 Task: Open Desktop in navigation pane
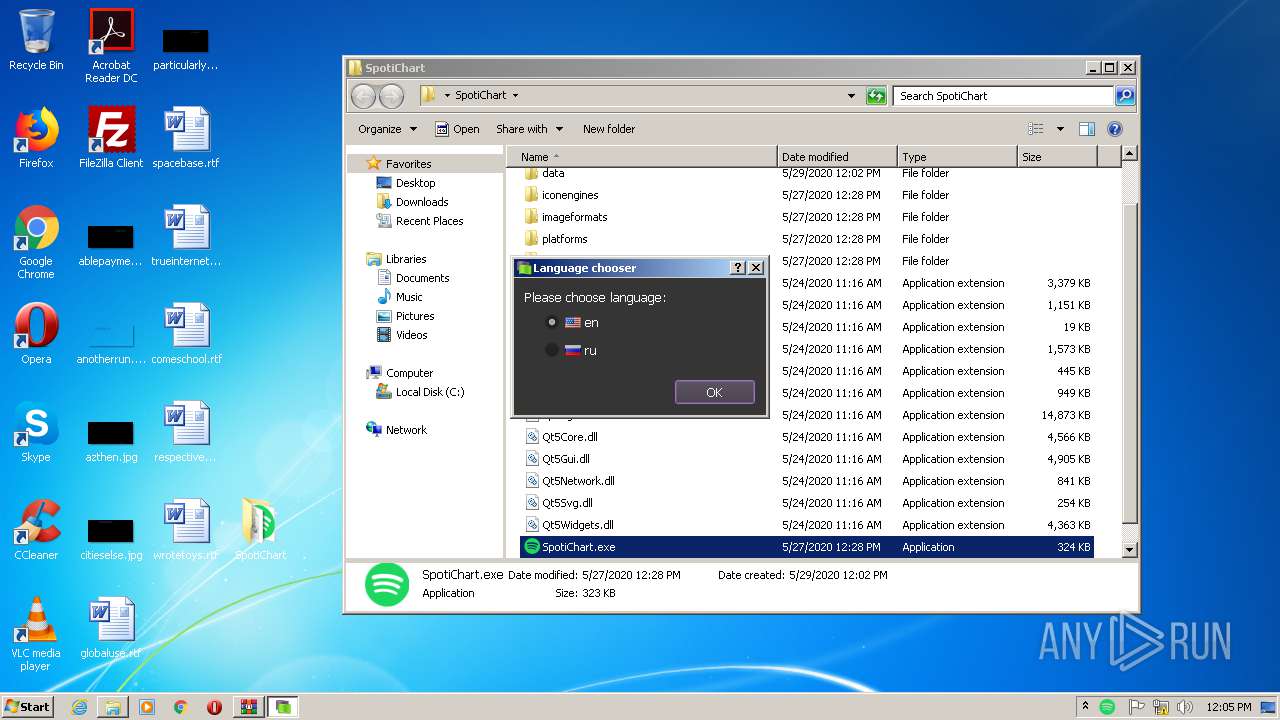tap(415, 183)
